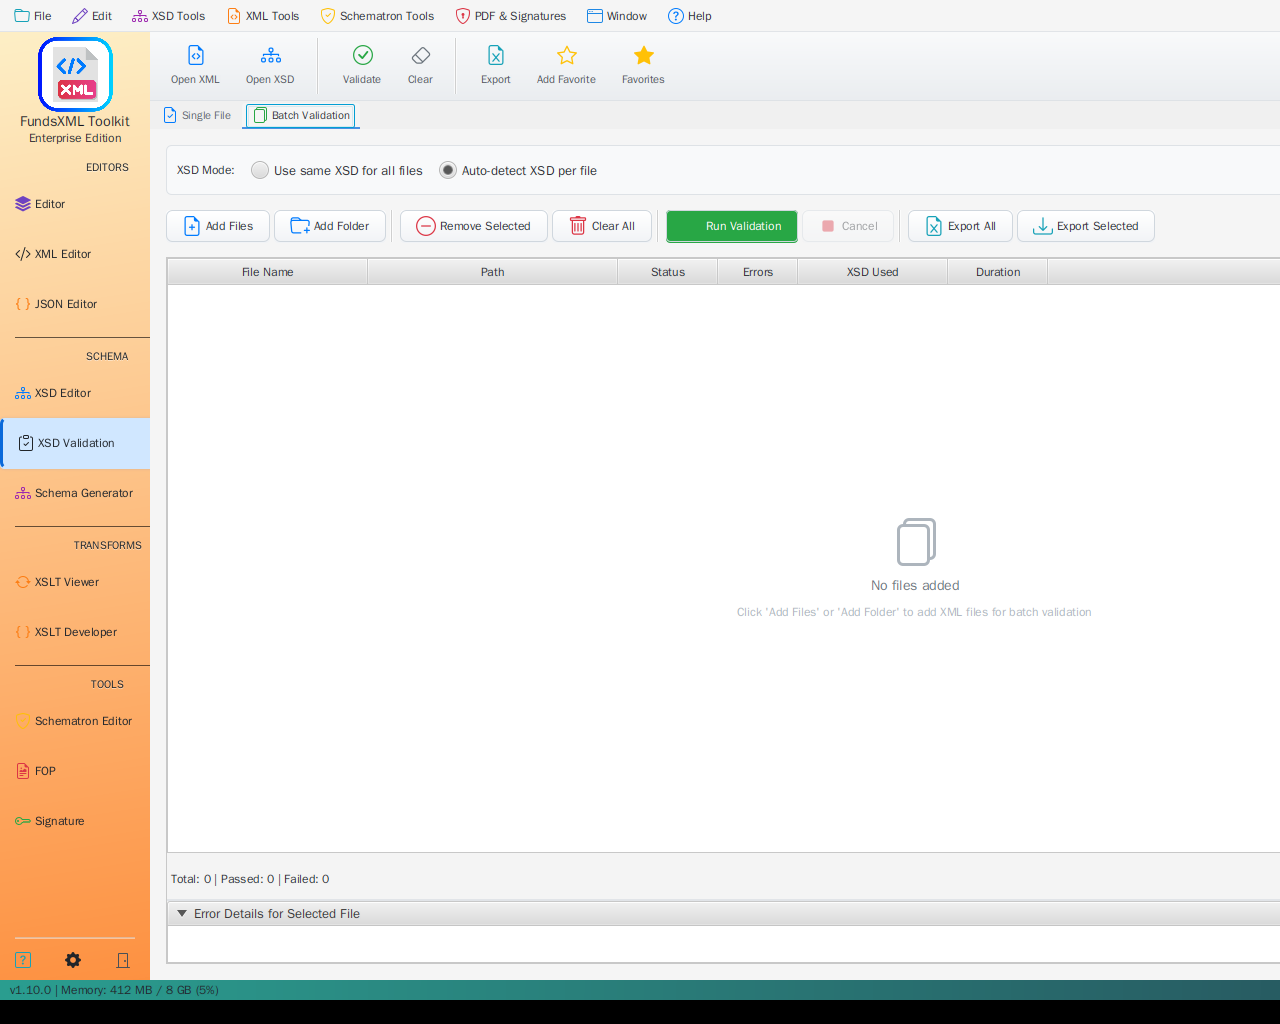Open the Schematron Tools menu
The height and width of the screenshot is (1024, 1280).
(377, 16)
